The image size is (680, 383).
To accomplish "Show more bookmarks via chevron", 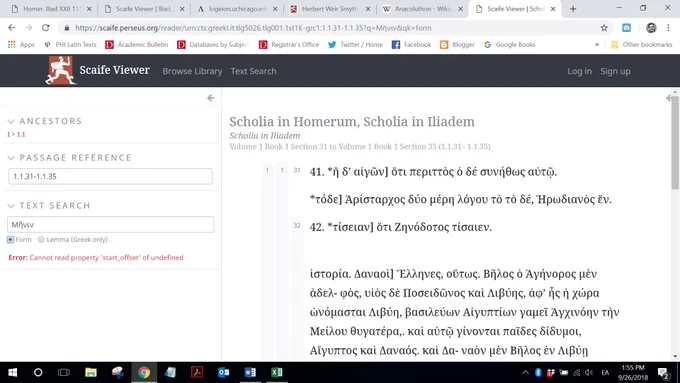I will [597, 44].
